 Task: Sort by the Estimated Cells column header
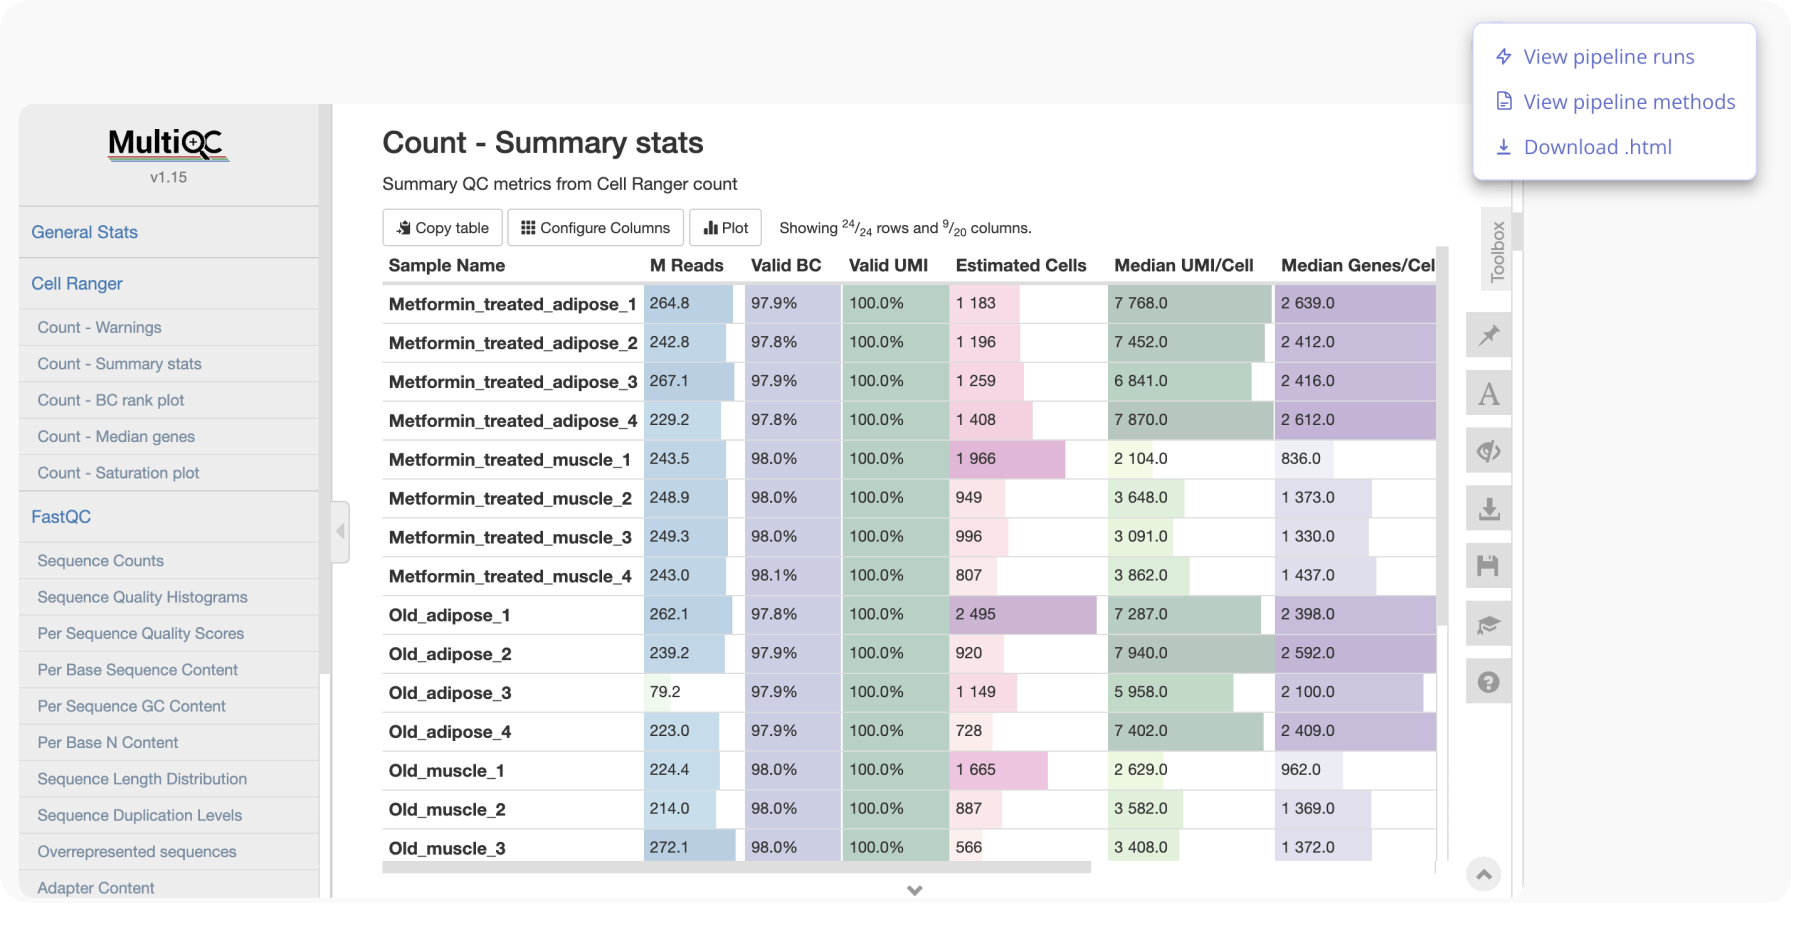tap(1020, 265)
